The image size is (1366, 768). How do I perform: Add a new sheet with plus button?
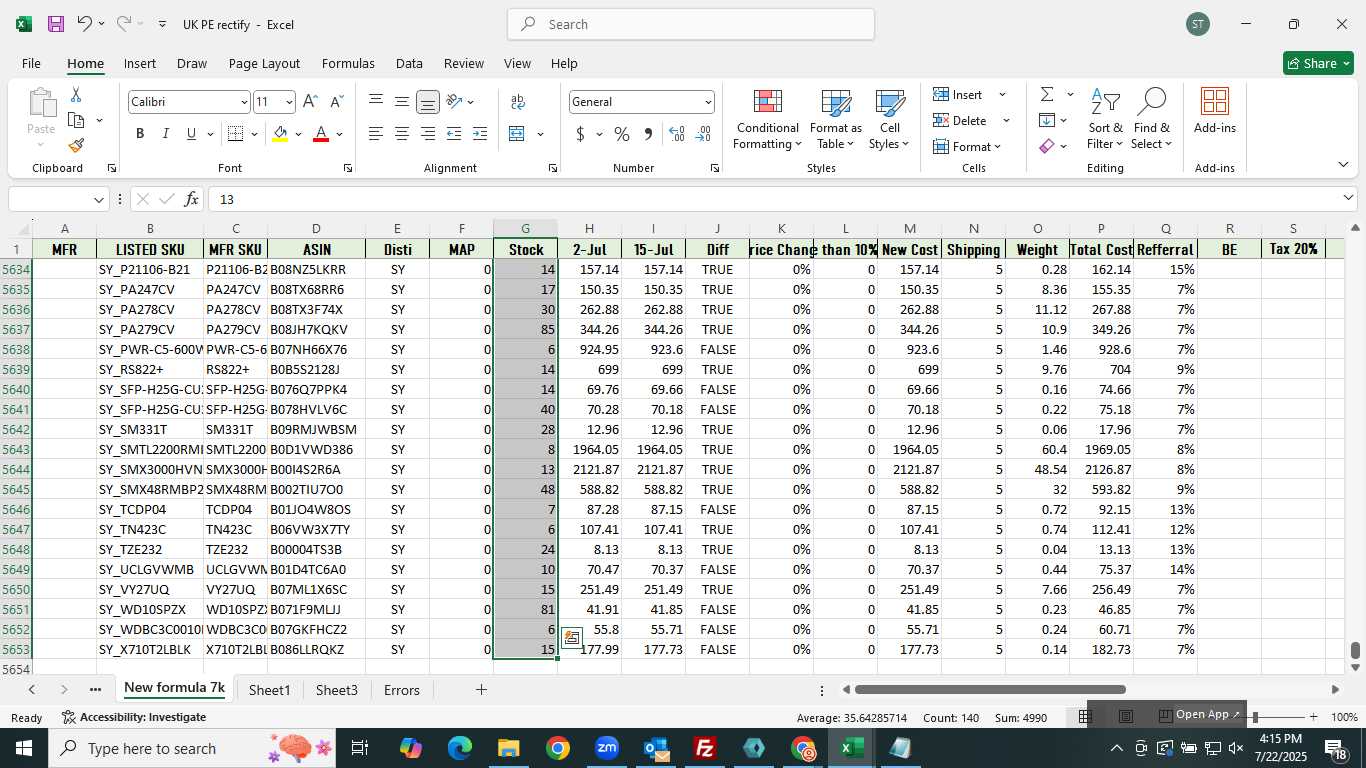coord(481,690)
